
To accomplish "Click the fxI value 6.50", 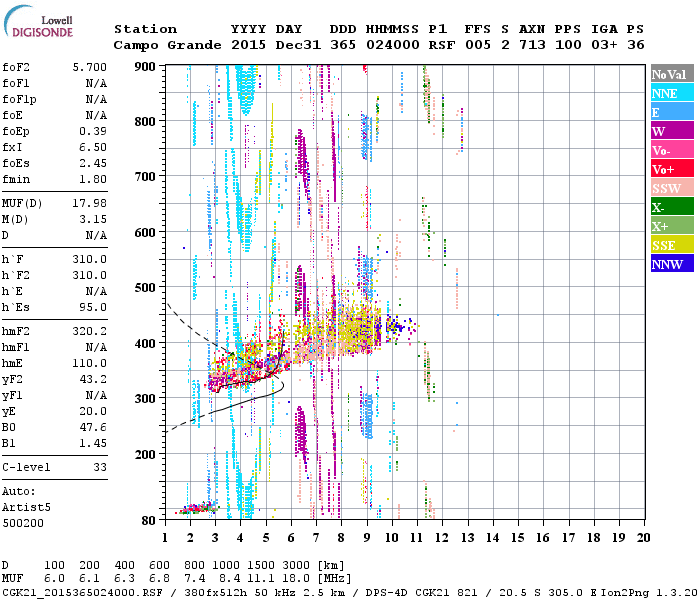I will (x=93, y=147).
